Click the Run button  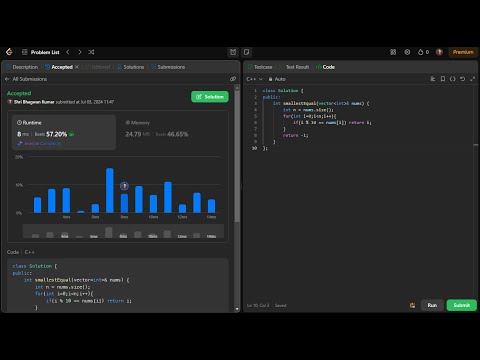pyautogui.click(x=432, y=305)
